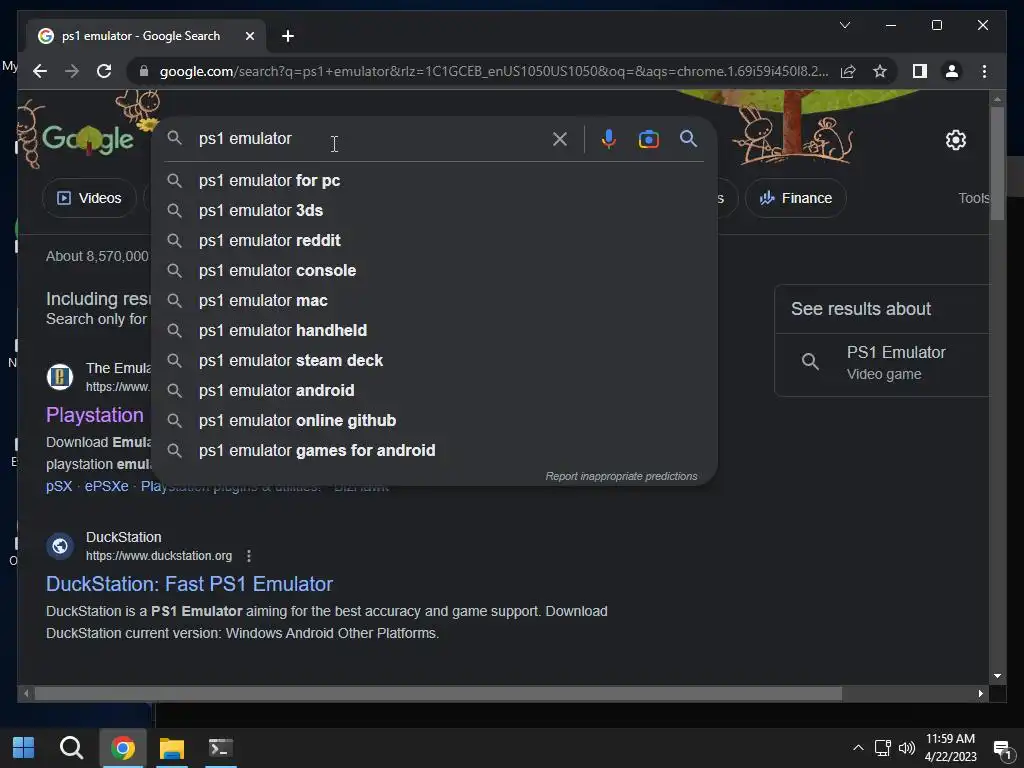This screenshot has height=768, width=1024.
Task: Open DuckStation: Fast PS1 Emulator result
Action: pyautogui.click(x=189, y=584)
